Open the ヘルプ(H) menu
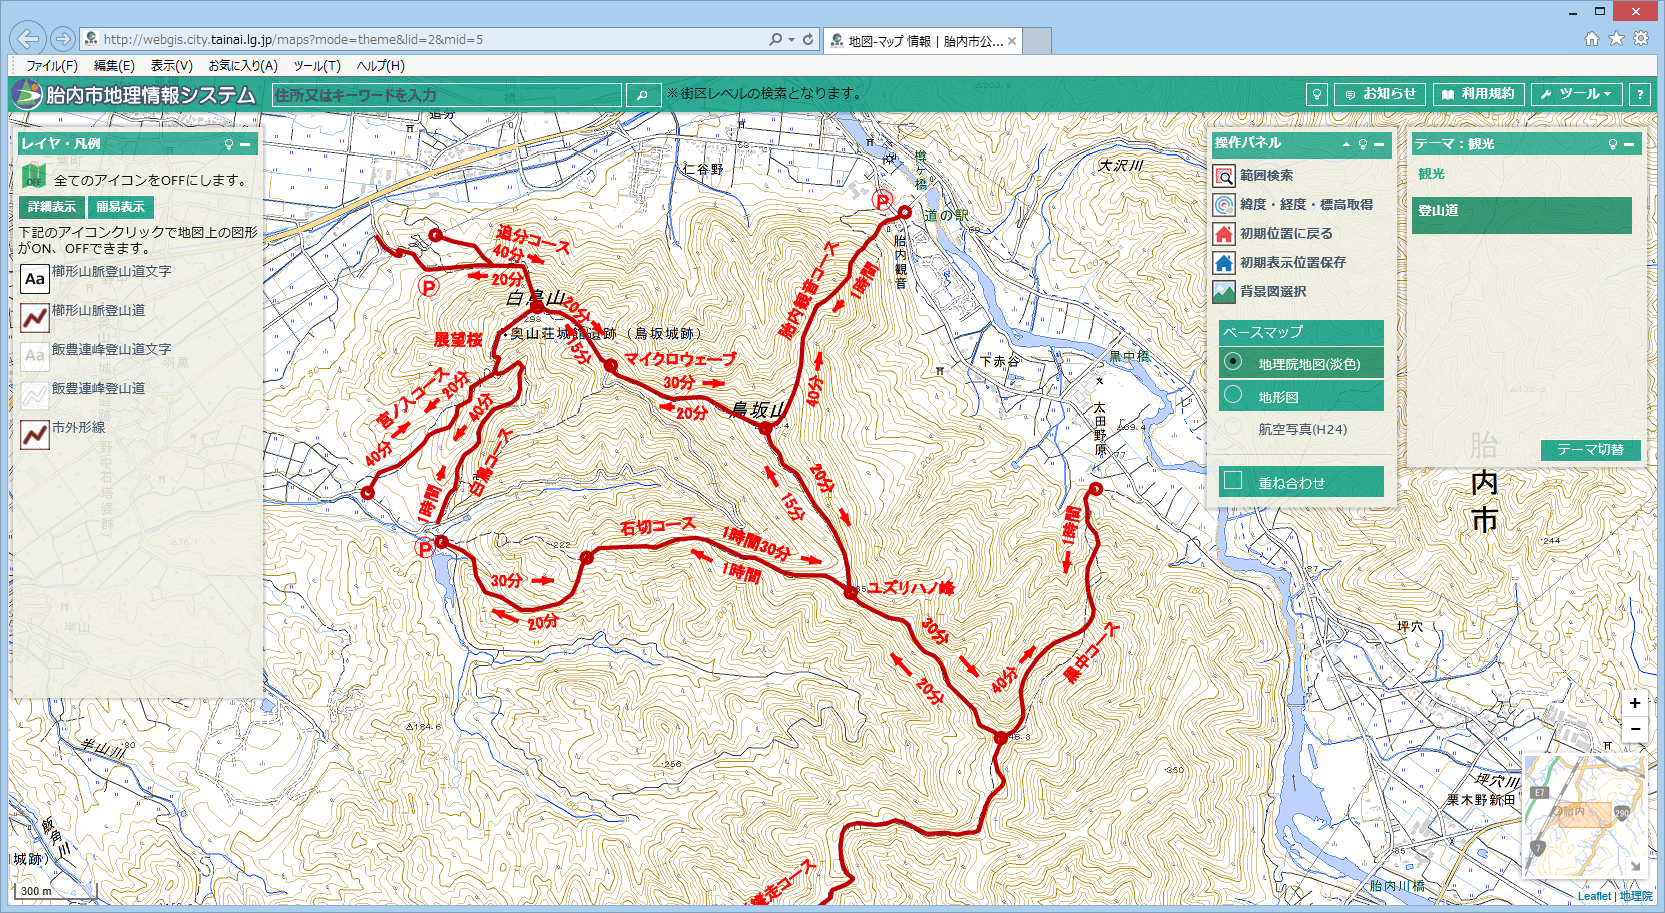 pyautogui.click(x=381, y=66)
